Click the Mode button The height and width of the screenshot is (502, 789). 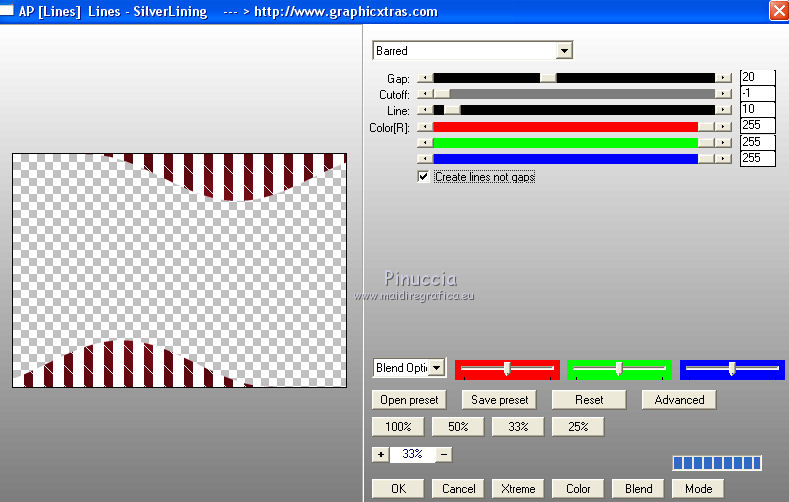click(698, 488)
